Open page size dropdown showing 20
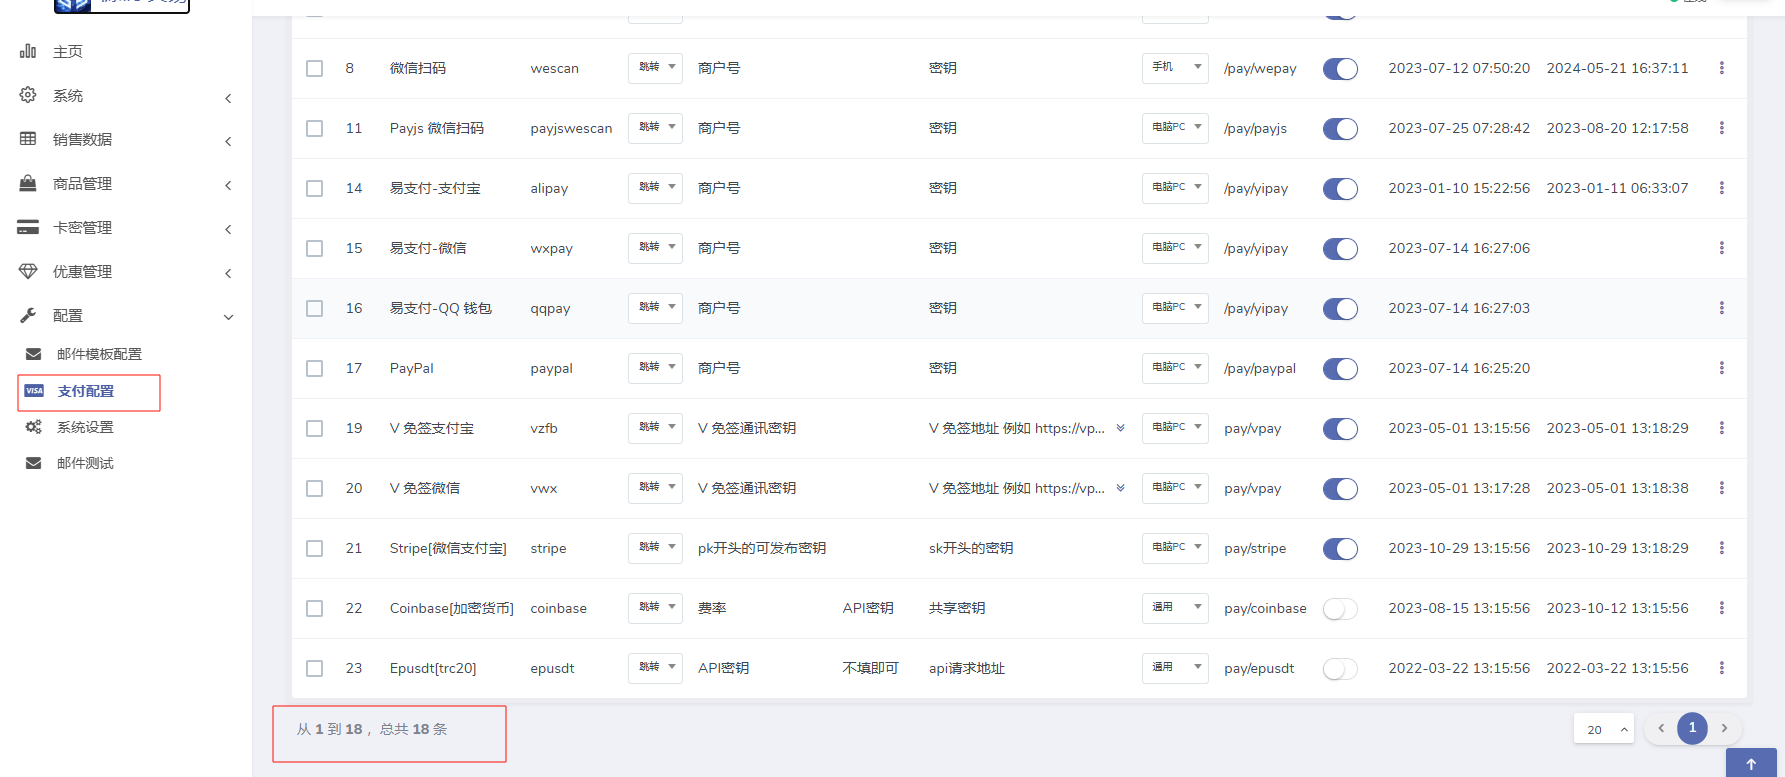 pyautogui.click(x=1603, y=729)
